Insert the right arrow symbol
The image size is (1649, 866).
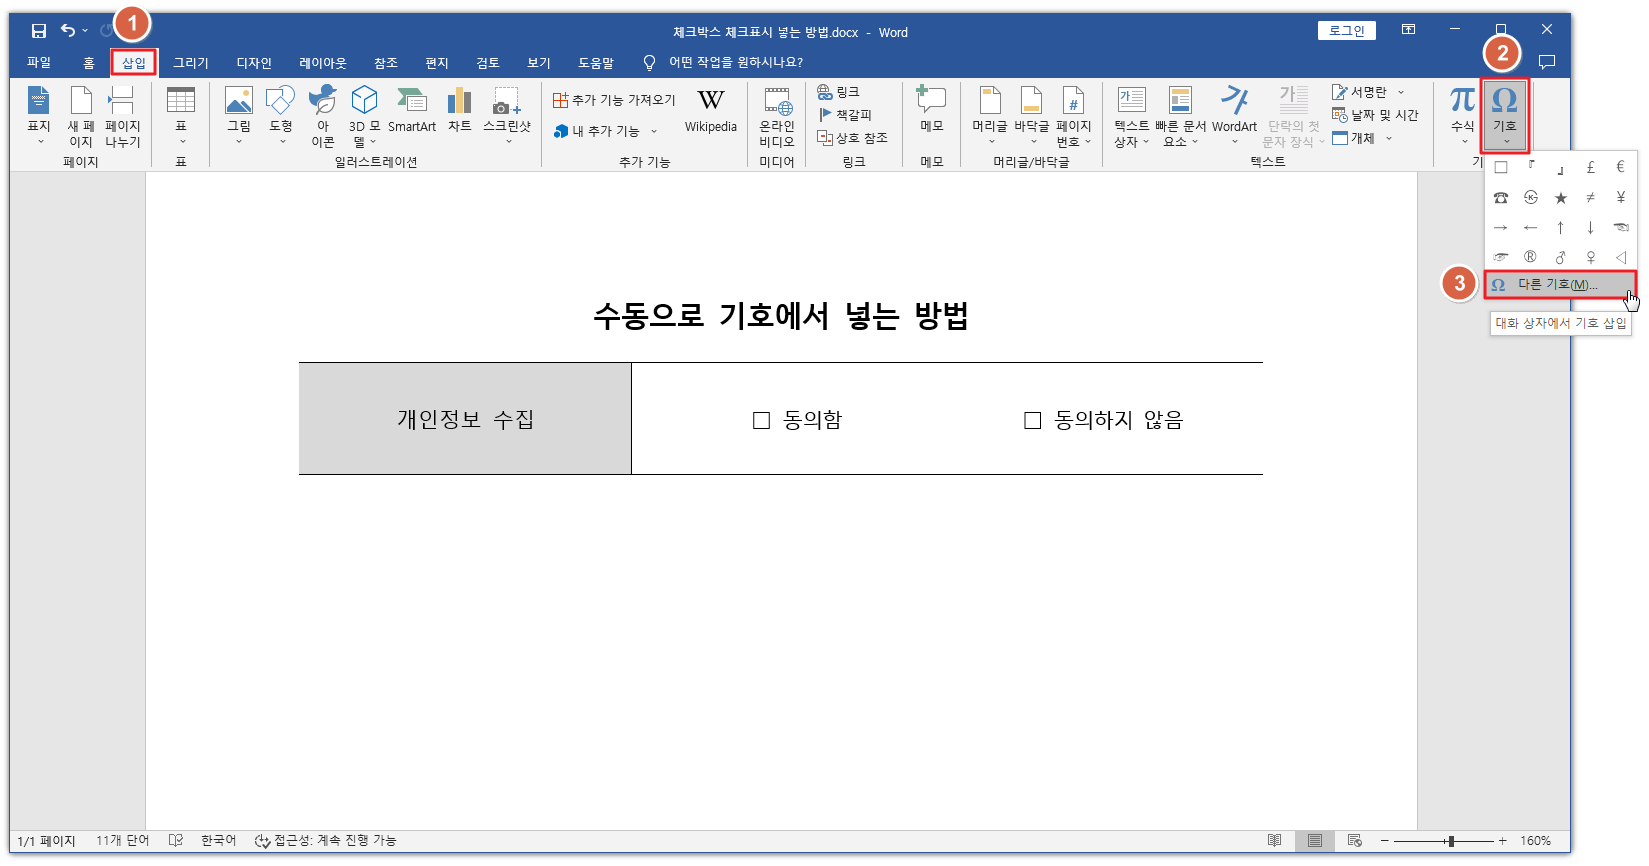click(x=1500, y=228)
